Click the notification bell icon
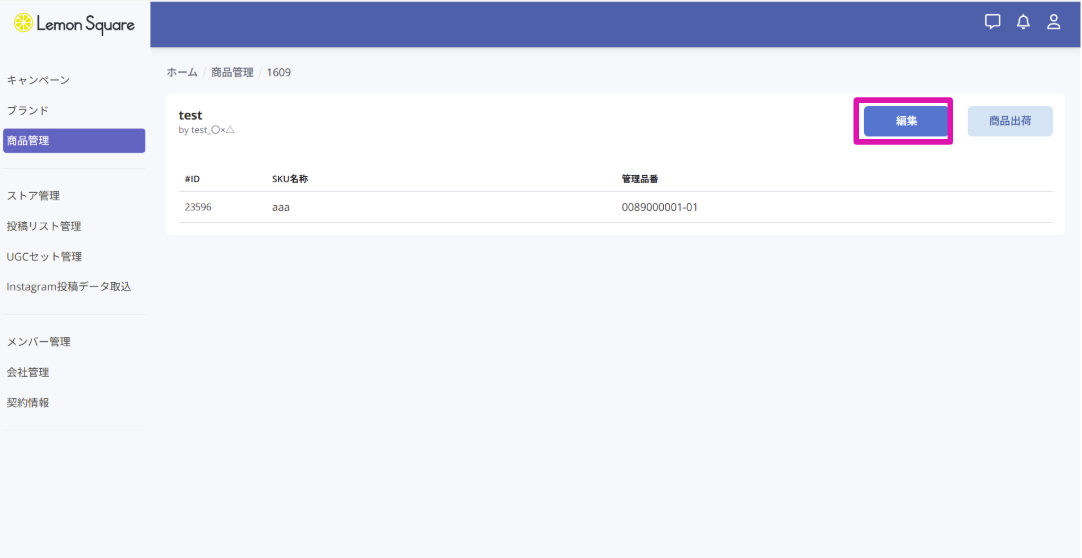The image size is (1082, 558). point(1023,22)
